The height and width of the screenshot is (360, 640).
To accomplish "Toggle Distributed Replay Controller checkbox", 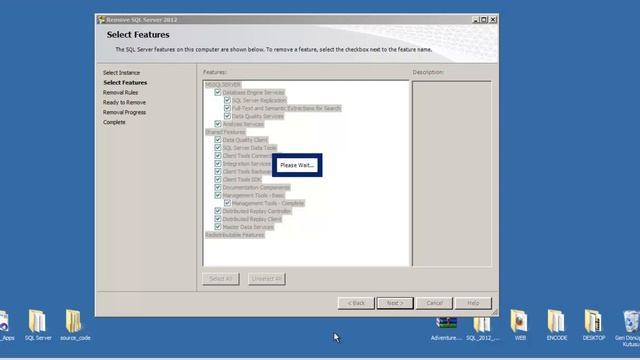I will pos(218,211).
